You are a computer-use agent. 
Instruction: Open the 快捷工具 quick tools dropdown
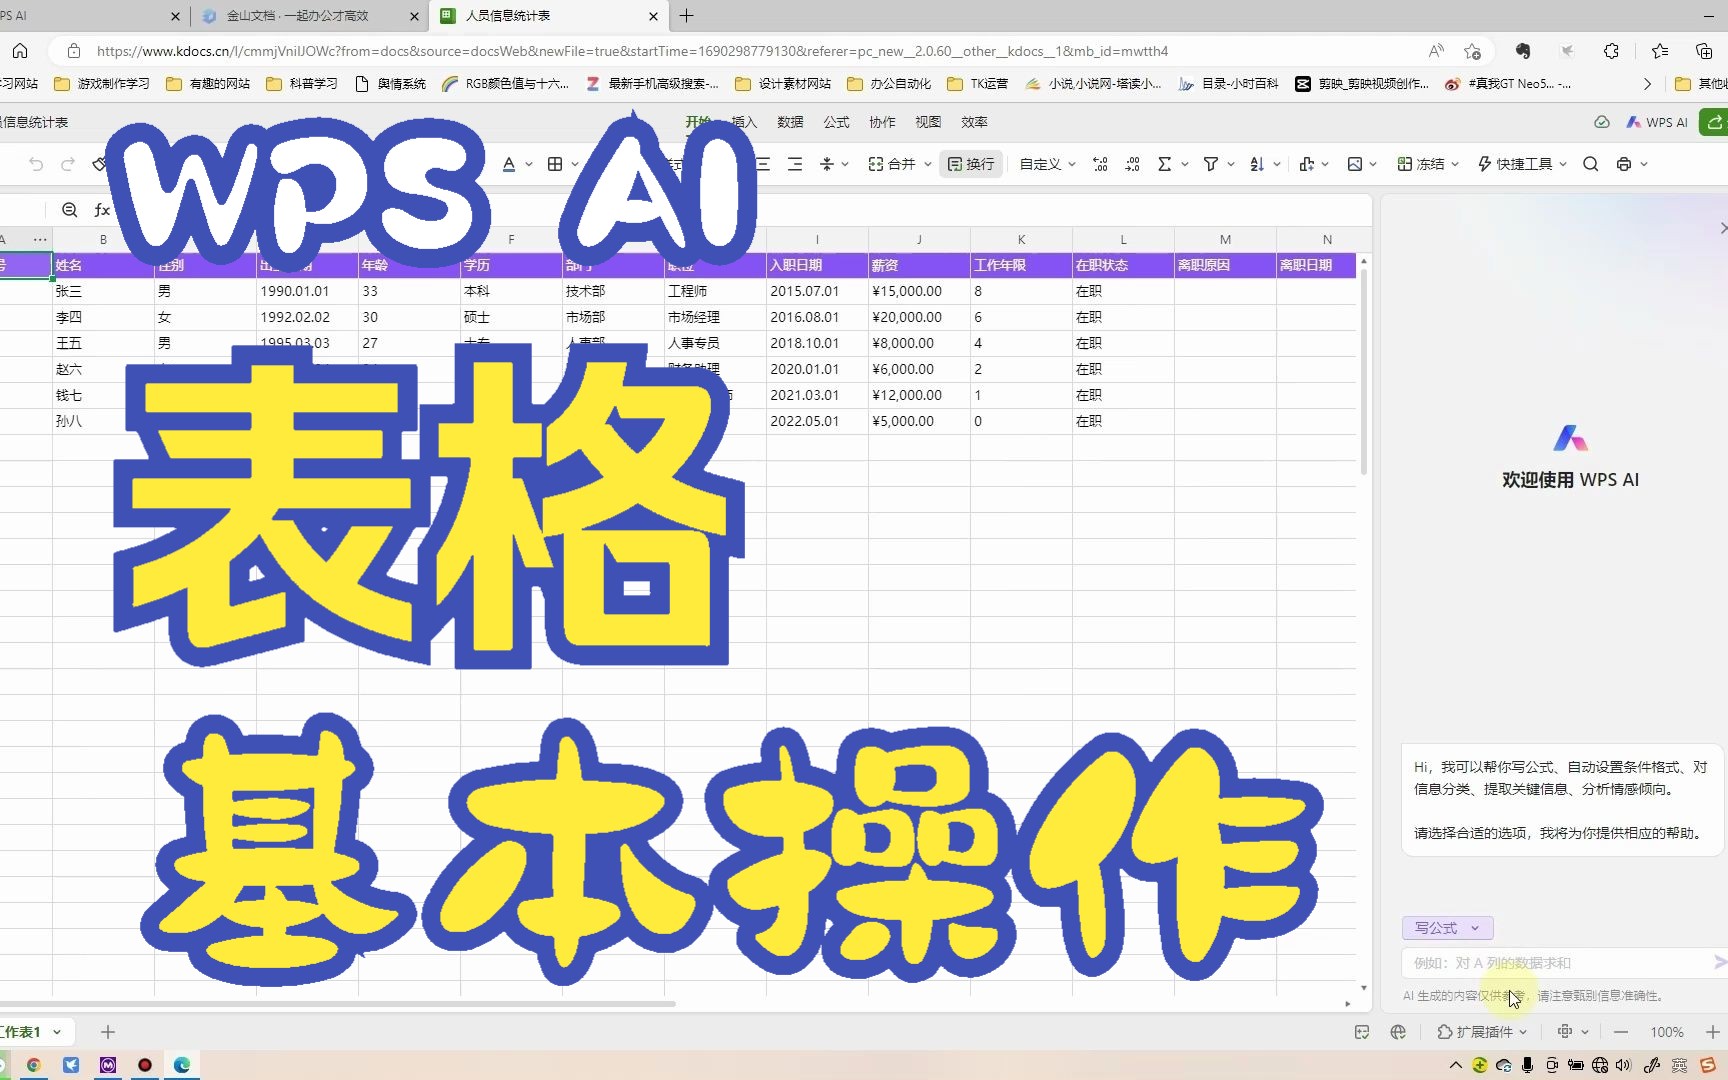coord(1523,164)
